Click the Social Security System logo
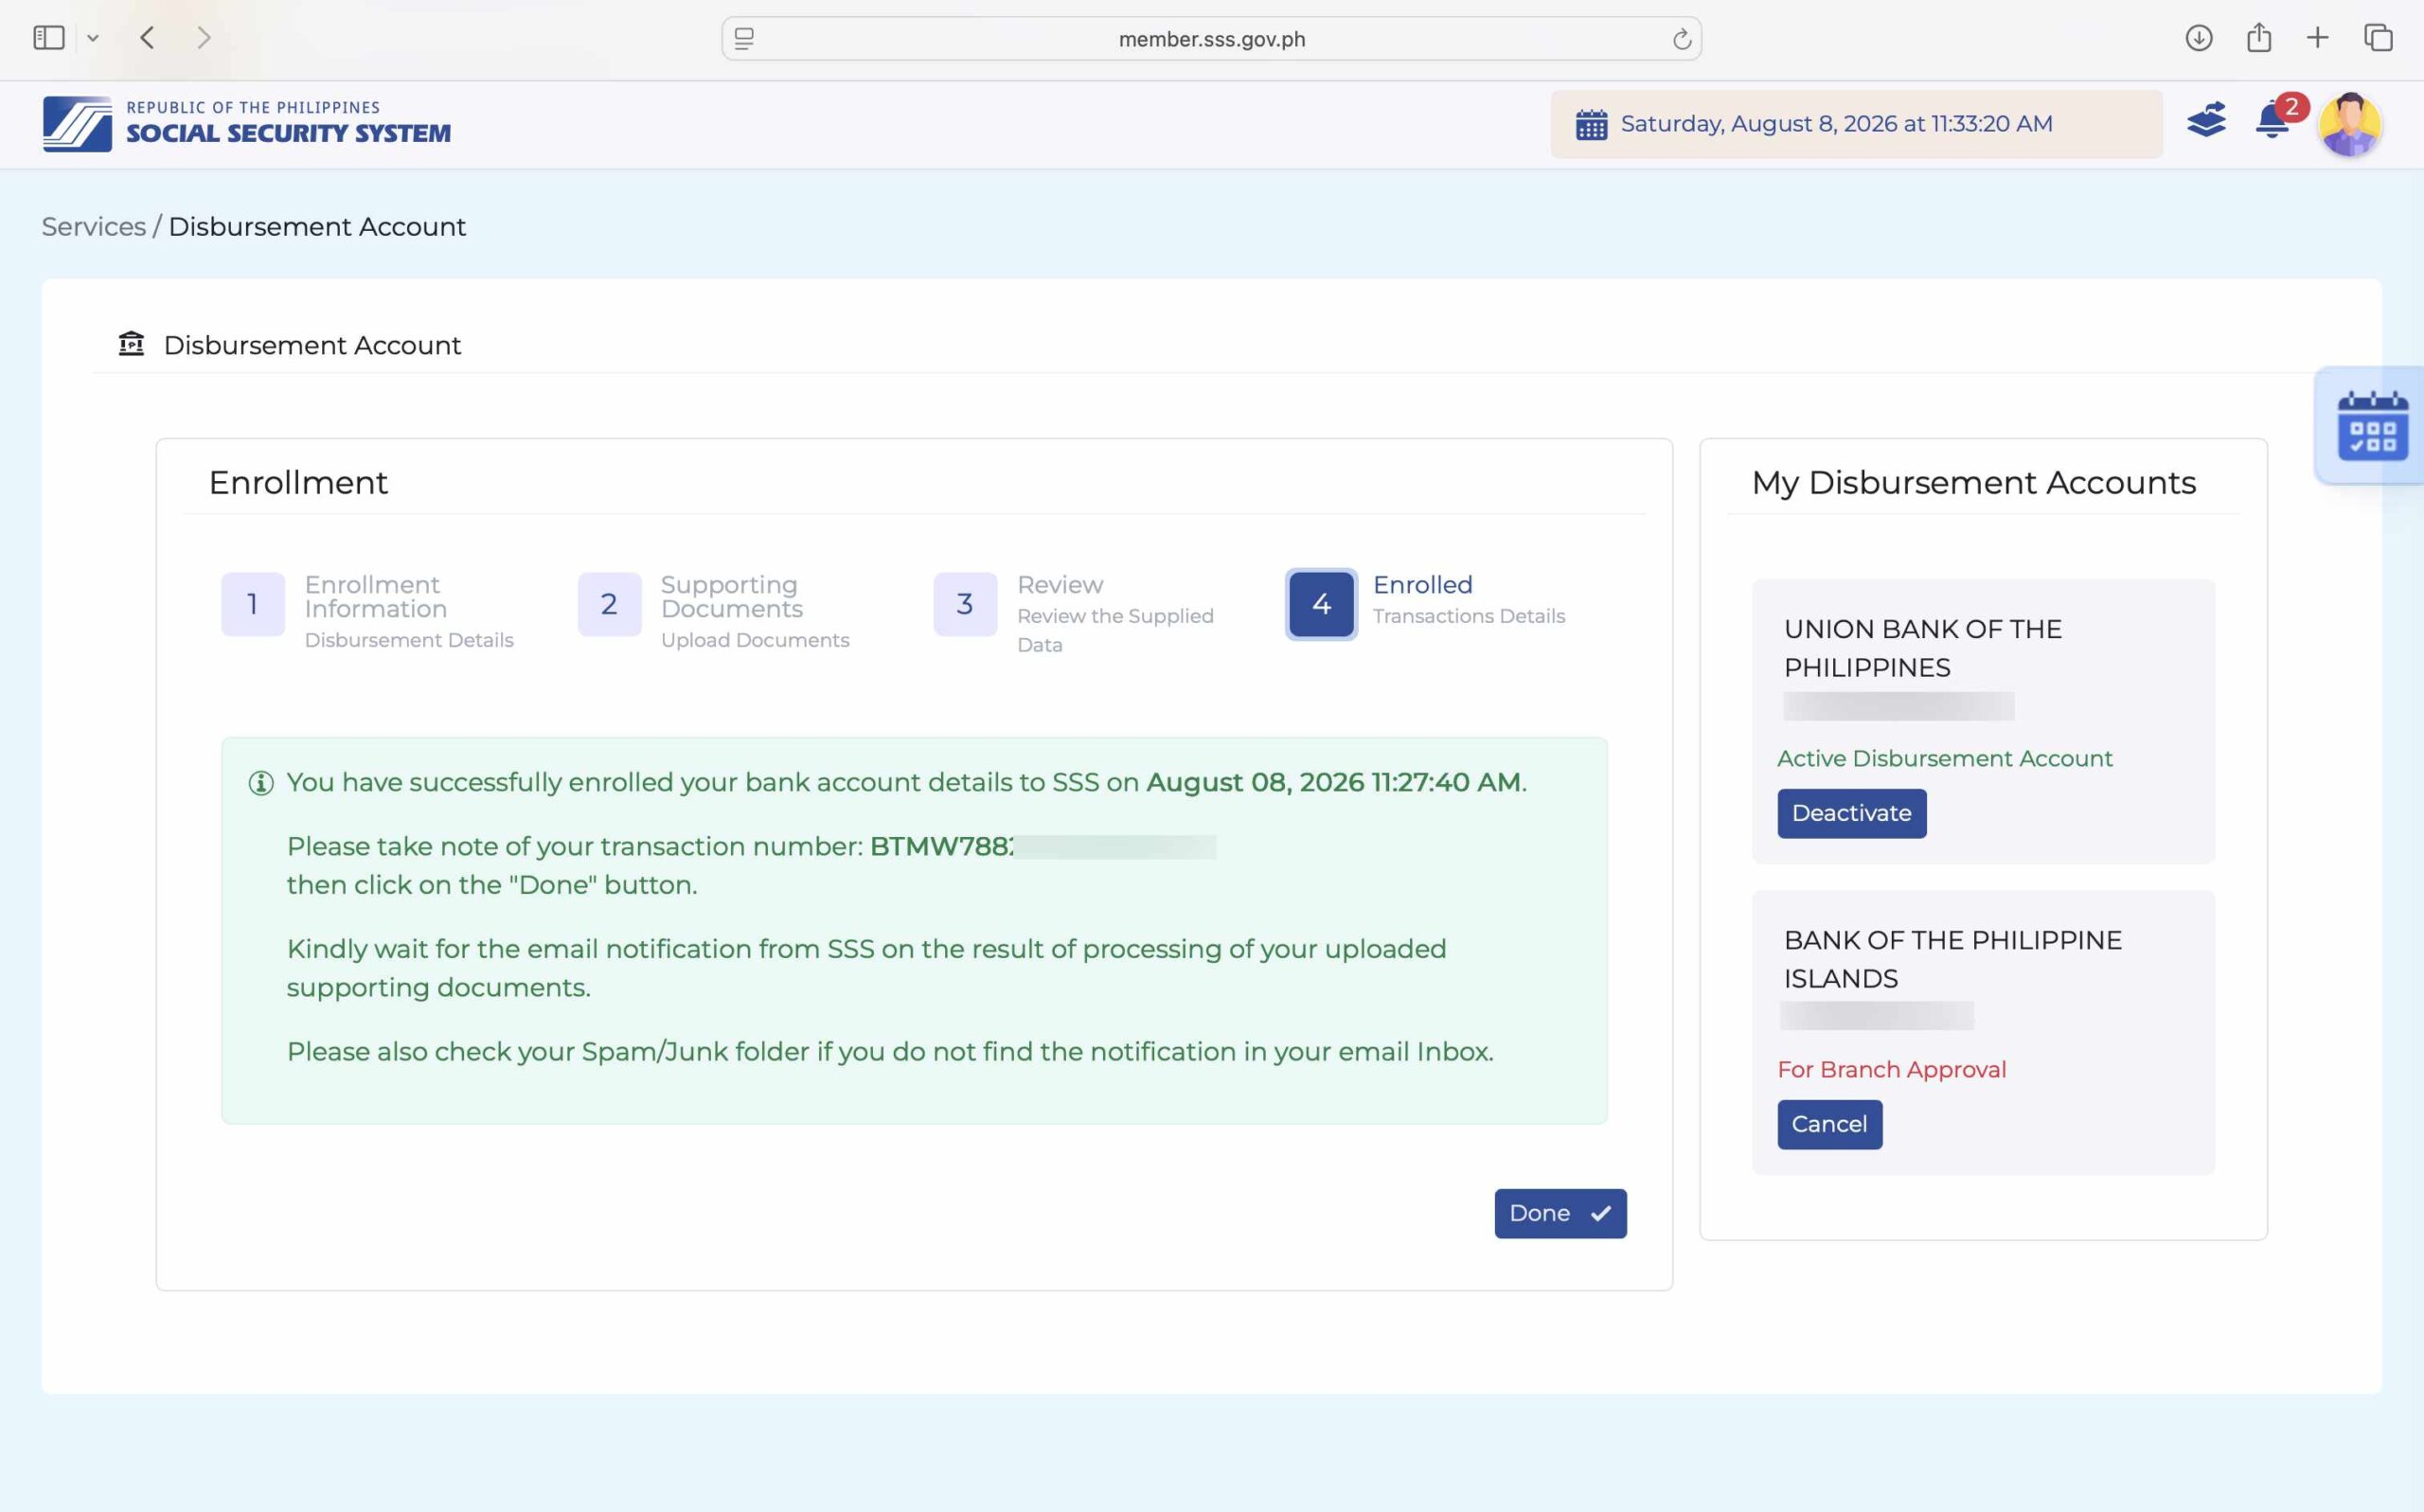This screenshot has width=2424, height=1512. click(77, 124)
